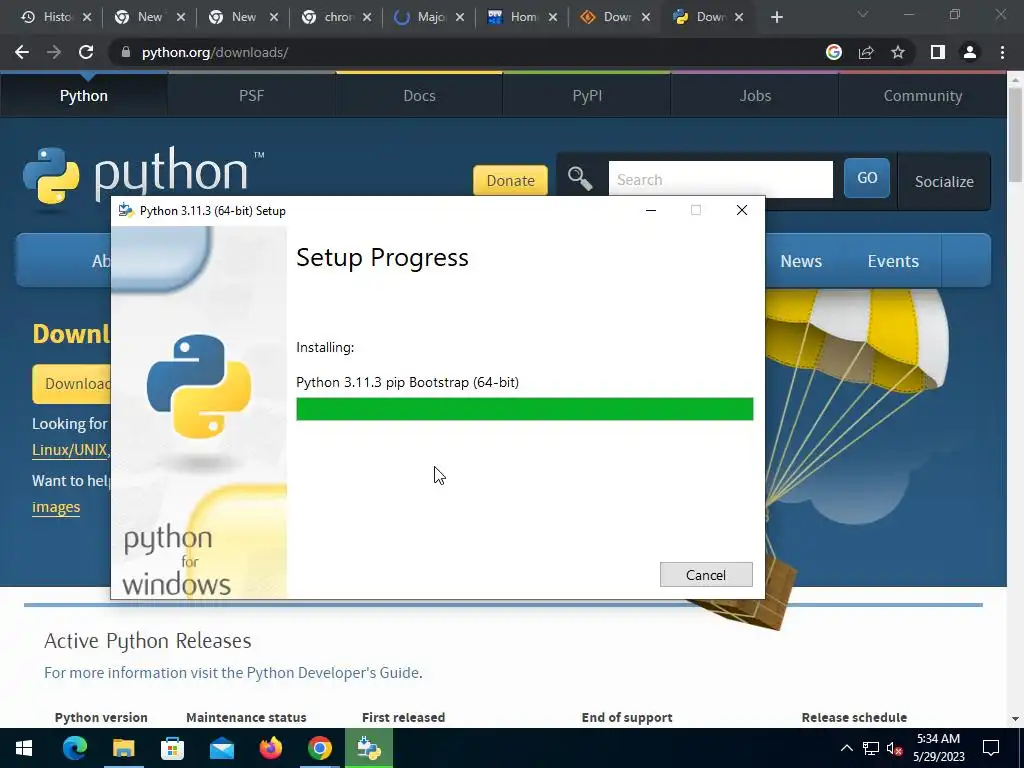Image resolution: width=1024 pixels, height=768 pixels.
Task: Open a new browser tab
Action: 776,18
